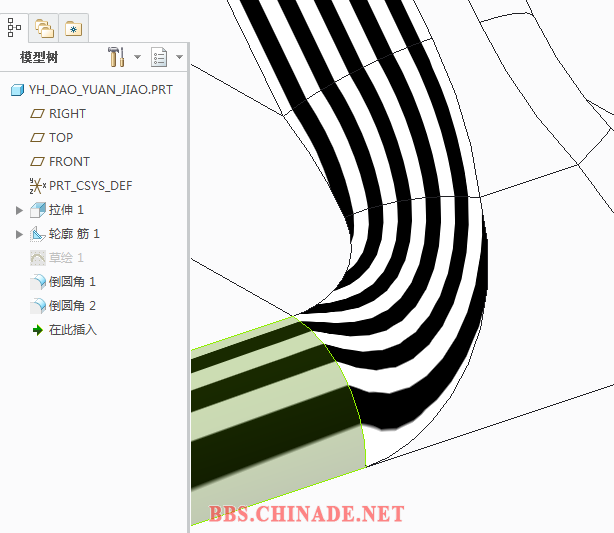614x533 pixels.
Task: Select YH_DAO_YUAN_JIAO.PRT root node
Action: 101,90
